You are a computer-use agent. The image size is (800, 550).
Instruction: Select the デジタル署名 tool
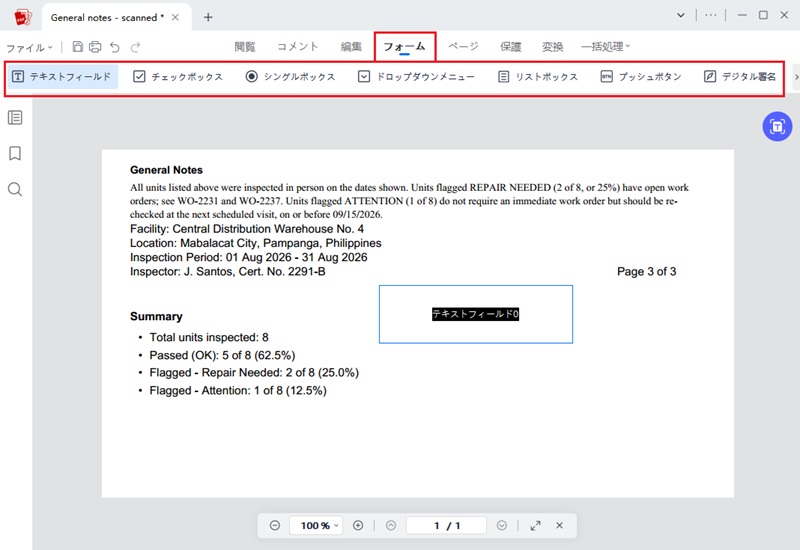(x=740, y=77)
